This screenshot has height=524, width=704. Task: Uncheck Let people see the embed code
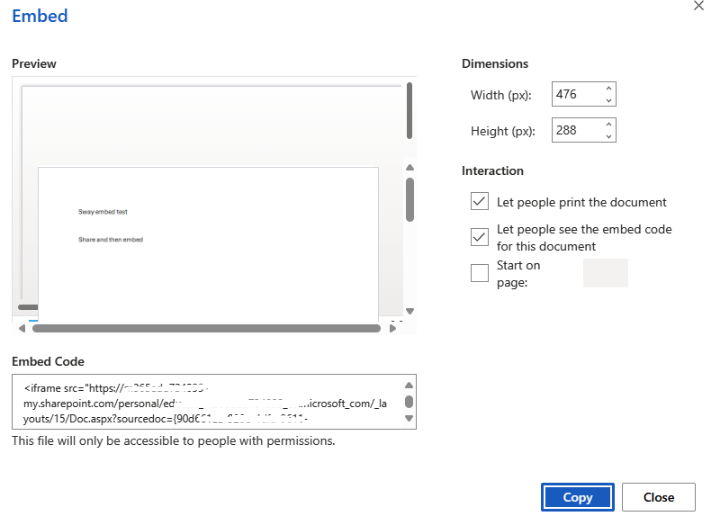(480, 237)
